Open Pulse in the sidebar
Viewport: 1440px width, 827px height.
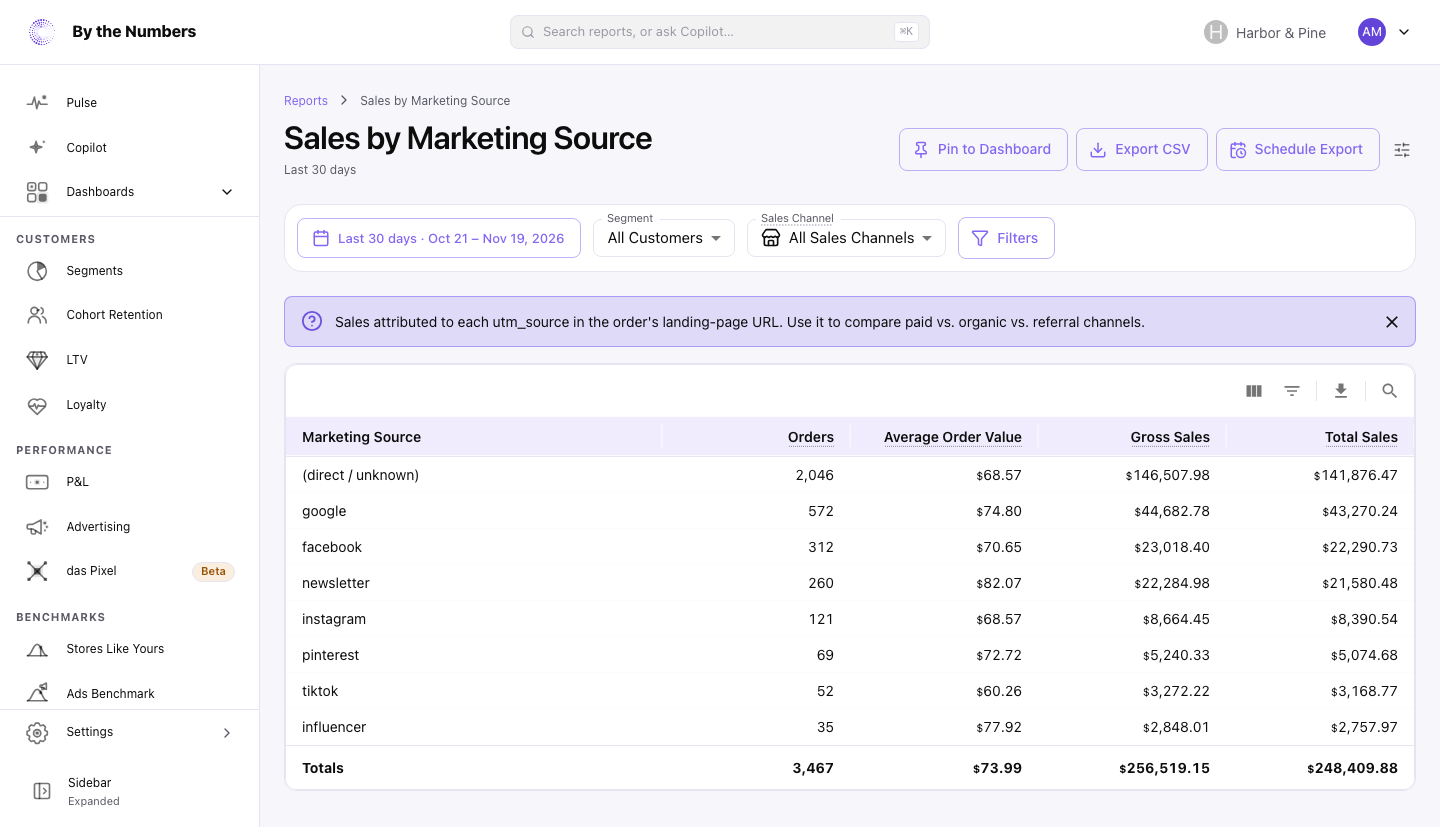(x=130, y=103)
